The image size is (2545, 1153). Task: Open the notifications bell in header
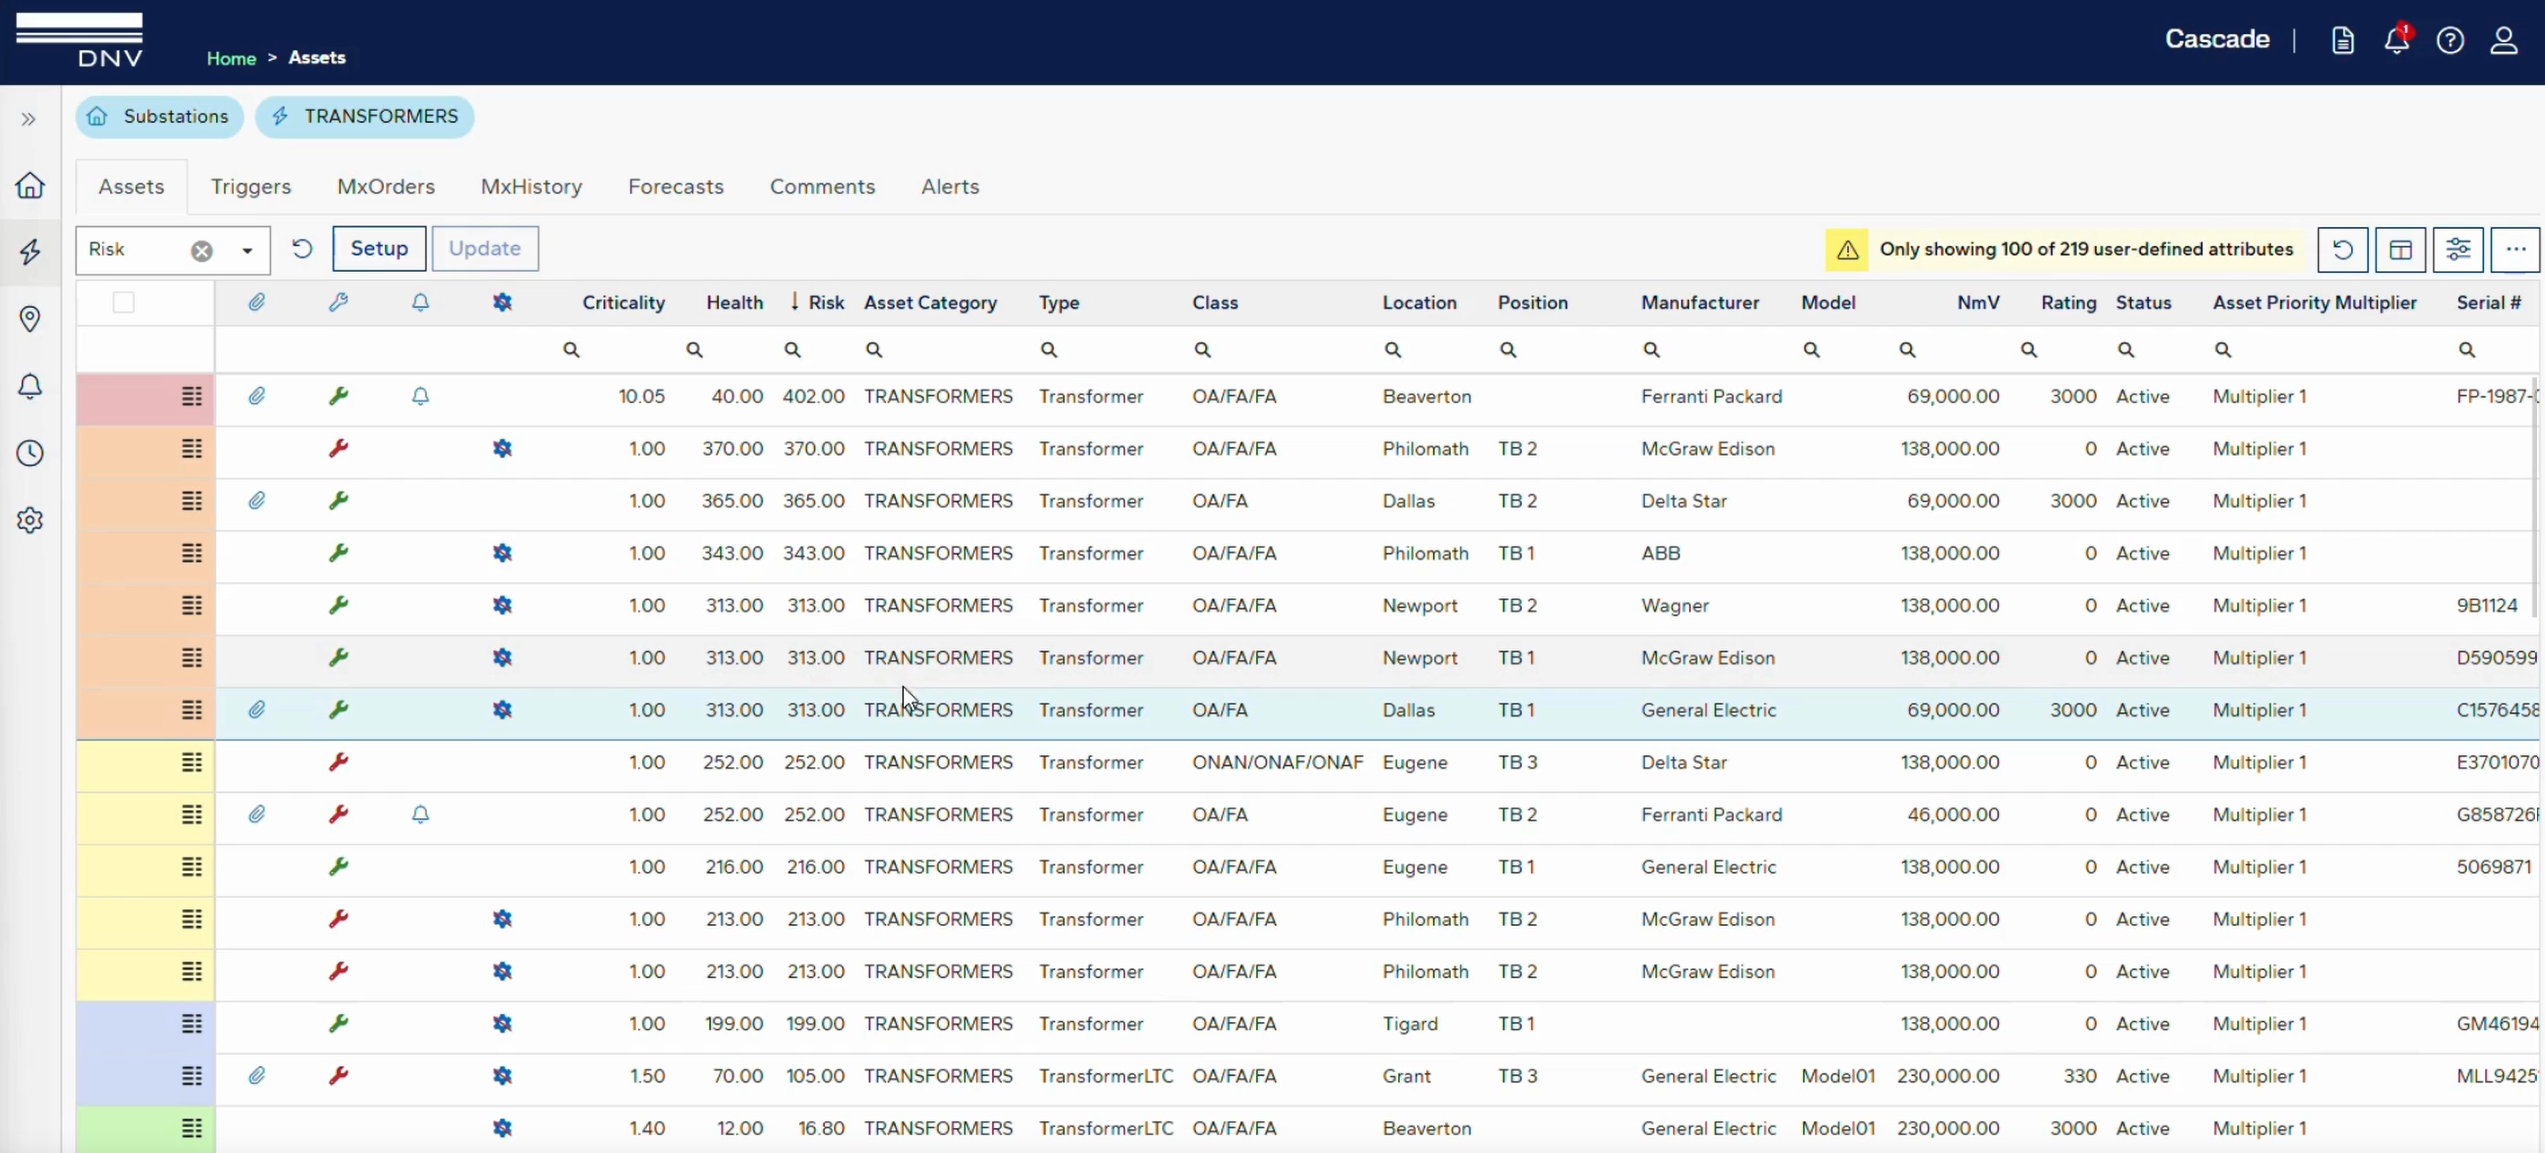2396,40
